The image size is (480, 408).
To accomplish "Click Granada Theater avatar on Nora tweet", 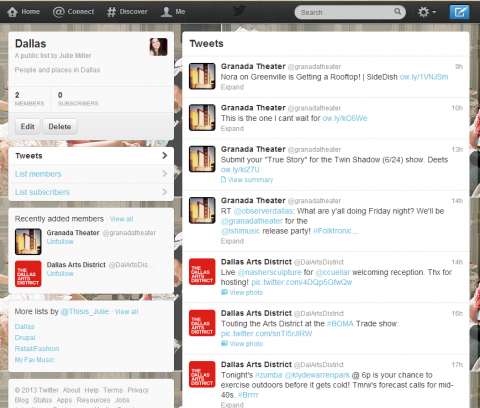I will point(202,76).
